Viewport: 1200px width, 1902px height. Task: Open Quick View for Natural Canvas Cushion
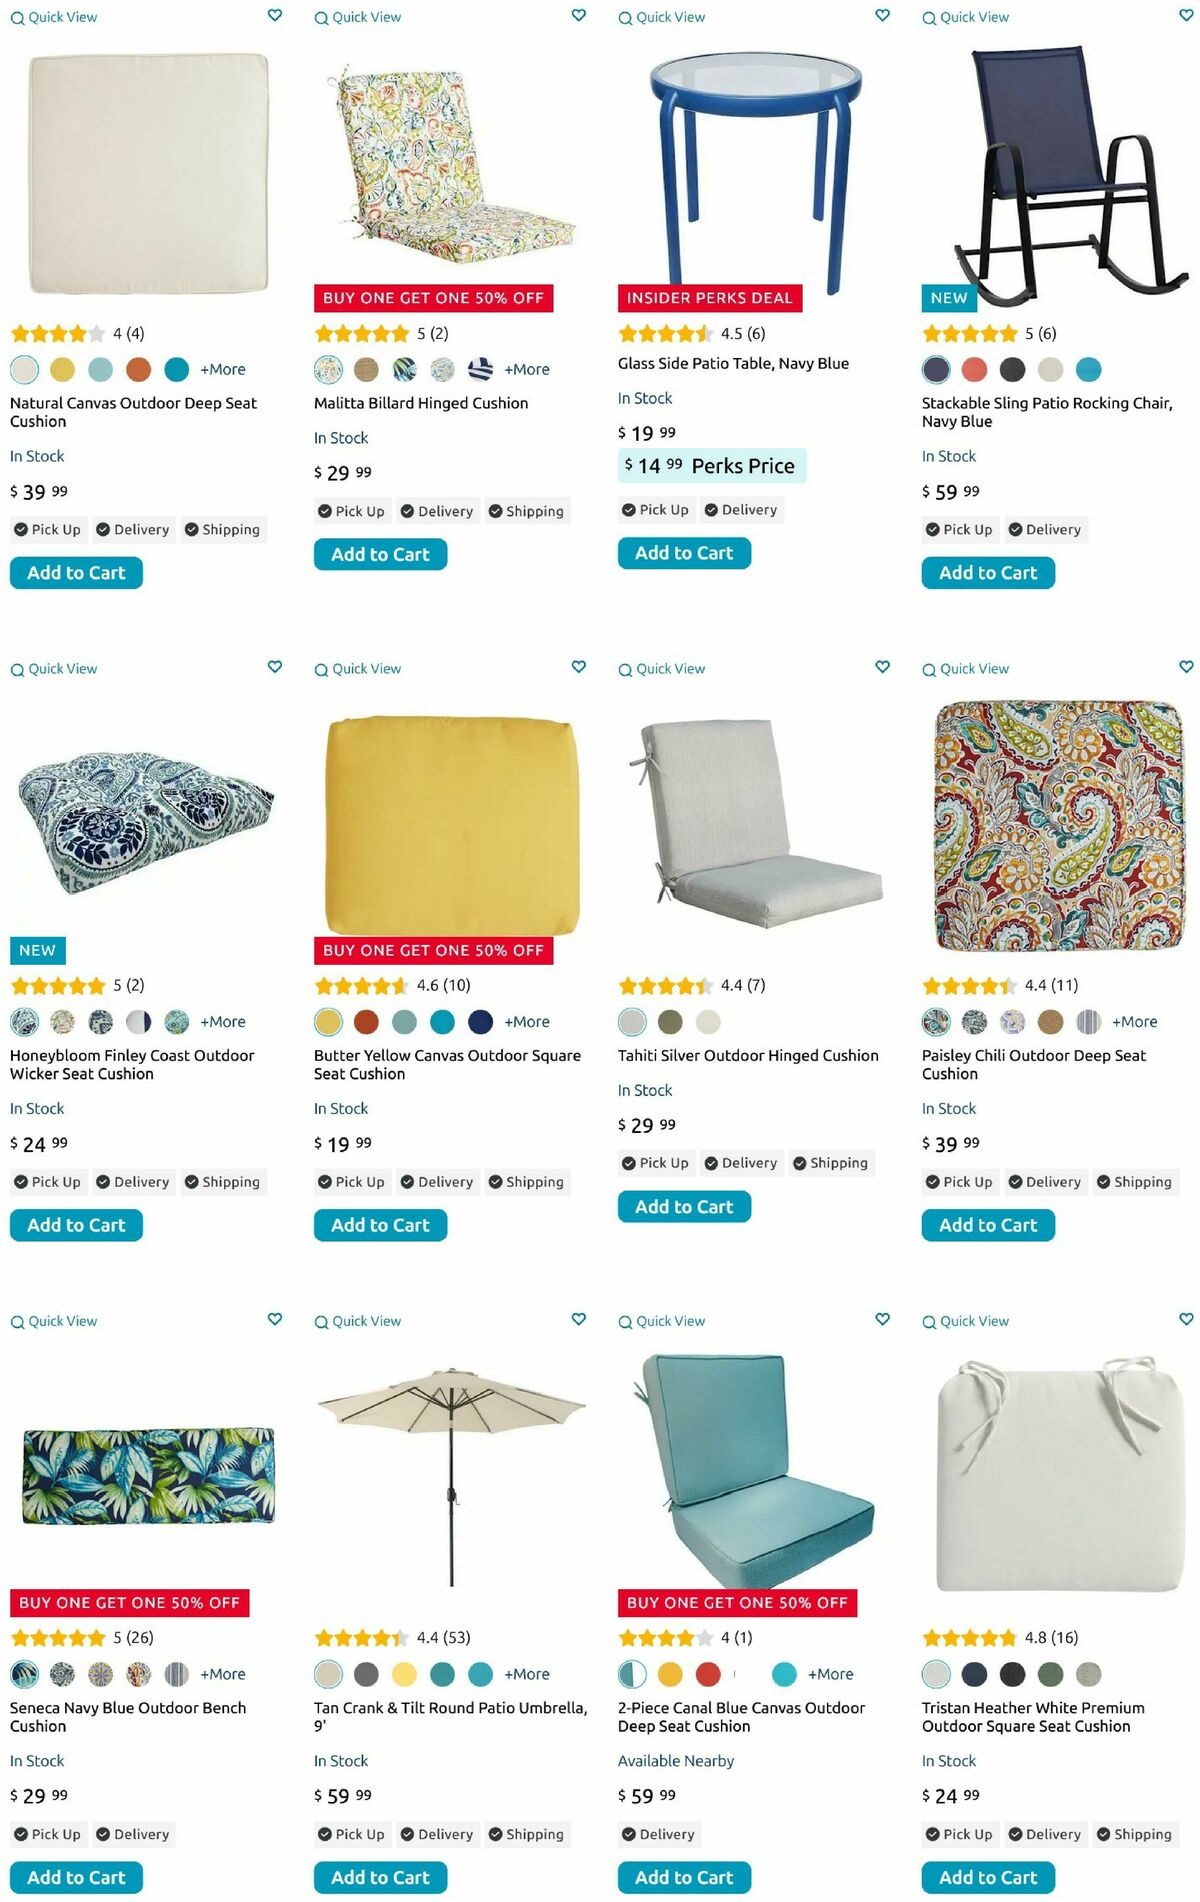pos(54,17)
